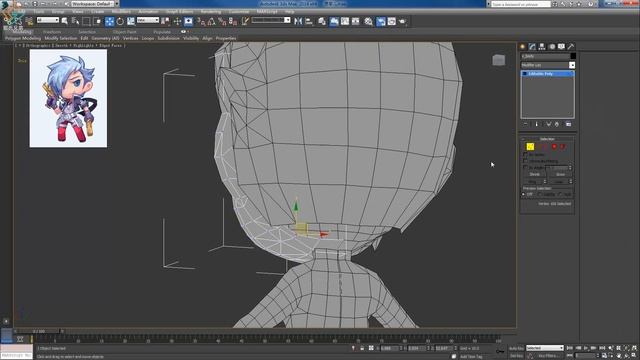This screenshot has height=360, width=640.
Task: Open the key mode Selected dropdown
Action: click(544, 348)
